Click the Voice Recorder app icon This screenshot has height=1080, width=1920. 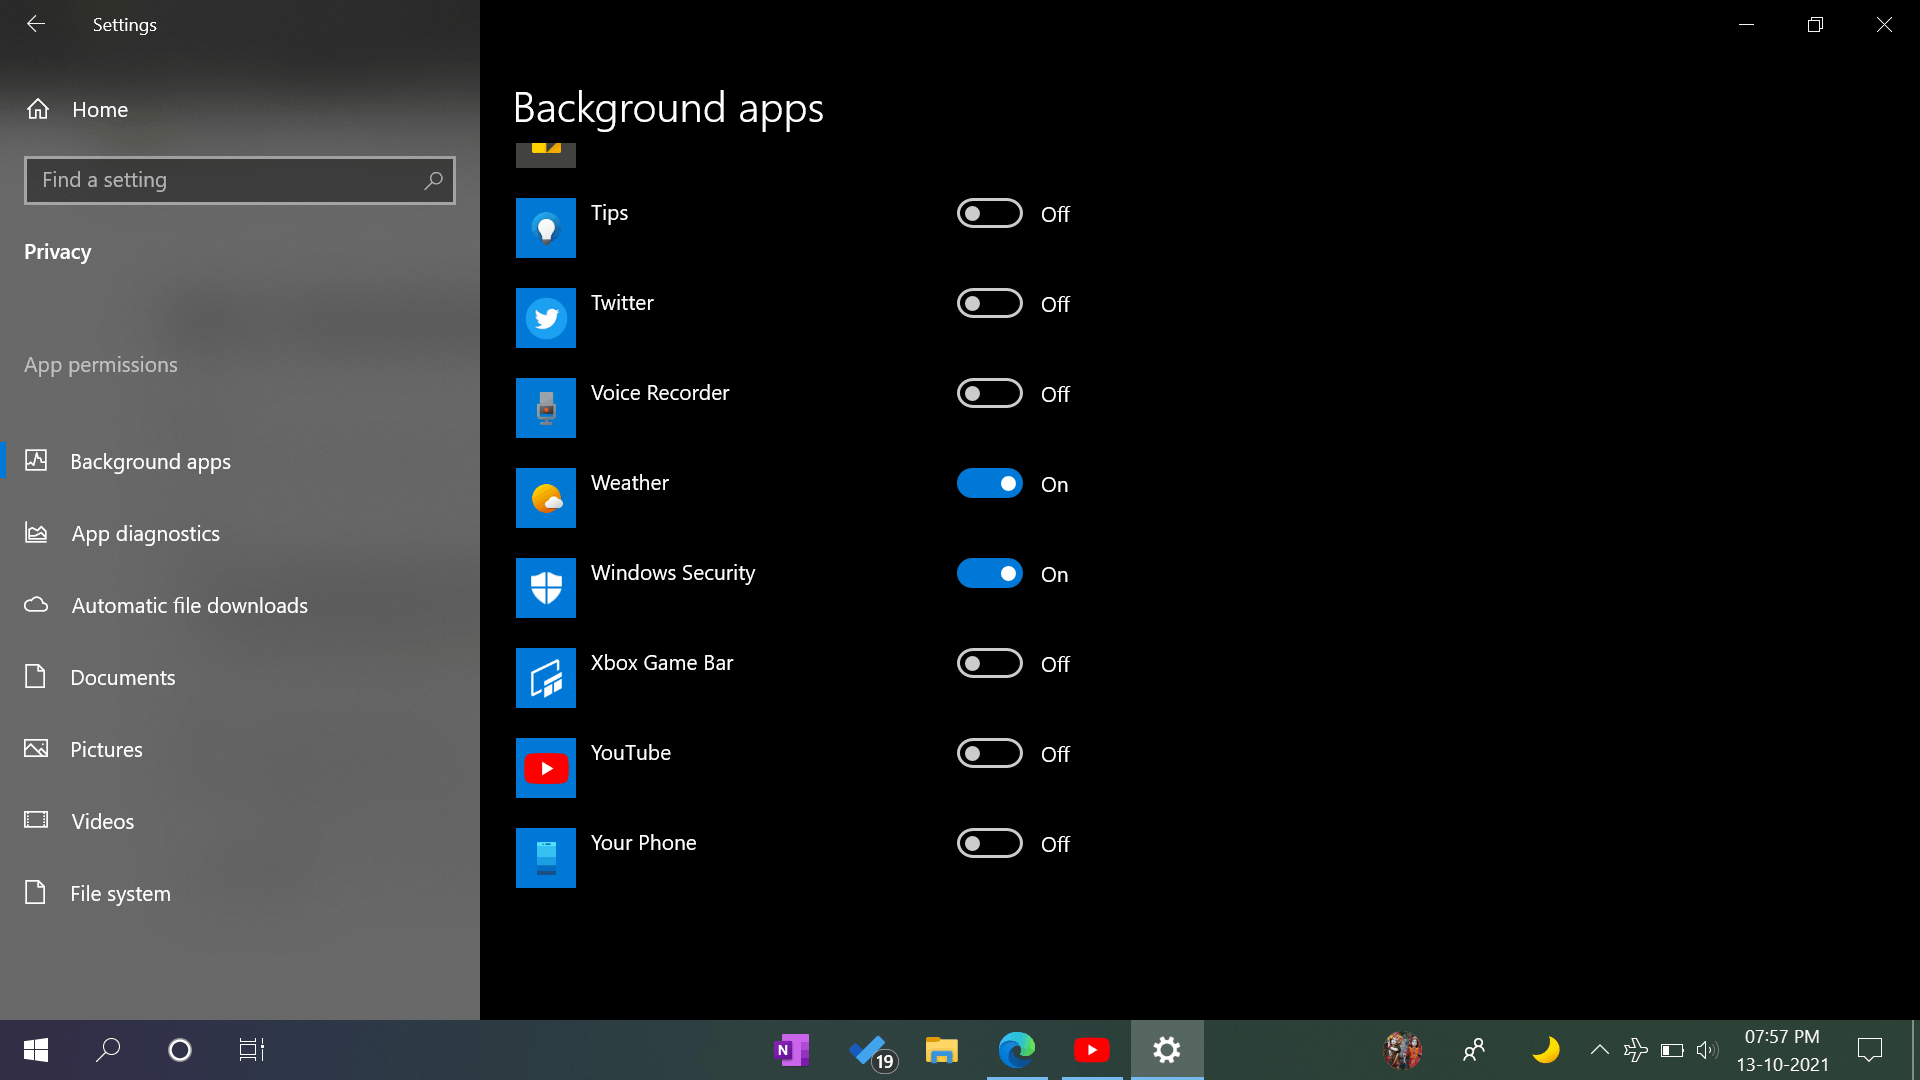(545, 408)
